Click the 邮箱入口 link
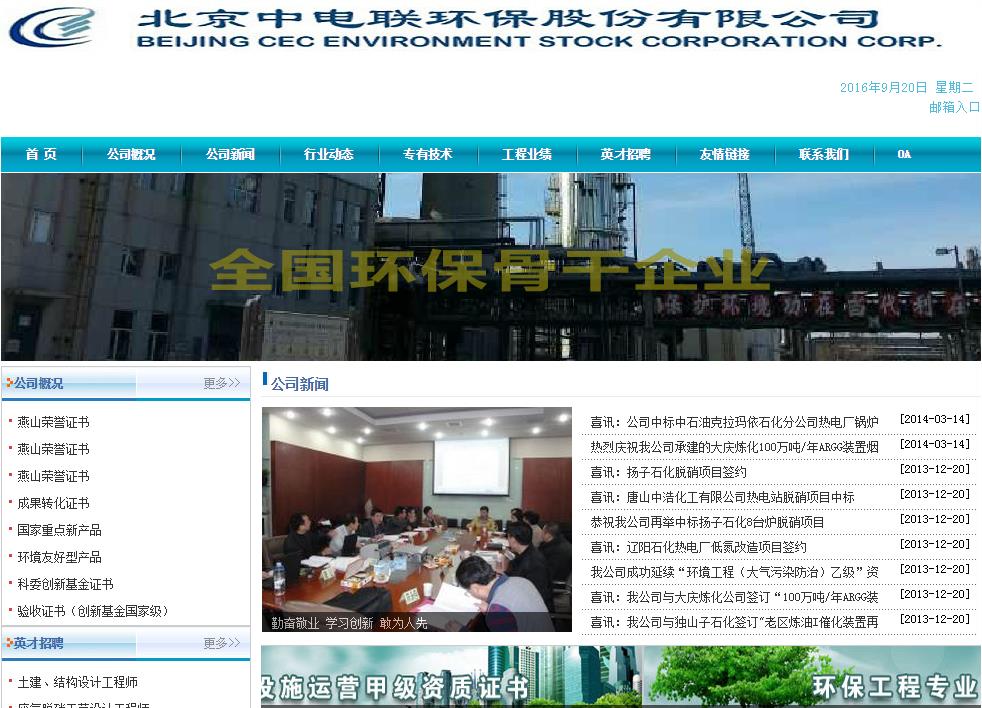 [954, 107]
